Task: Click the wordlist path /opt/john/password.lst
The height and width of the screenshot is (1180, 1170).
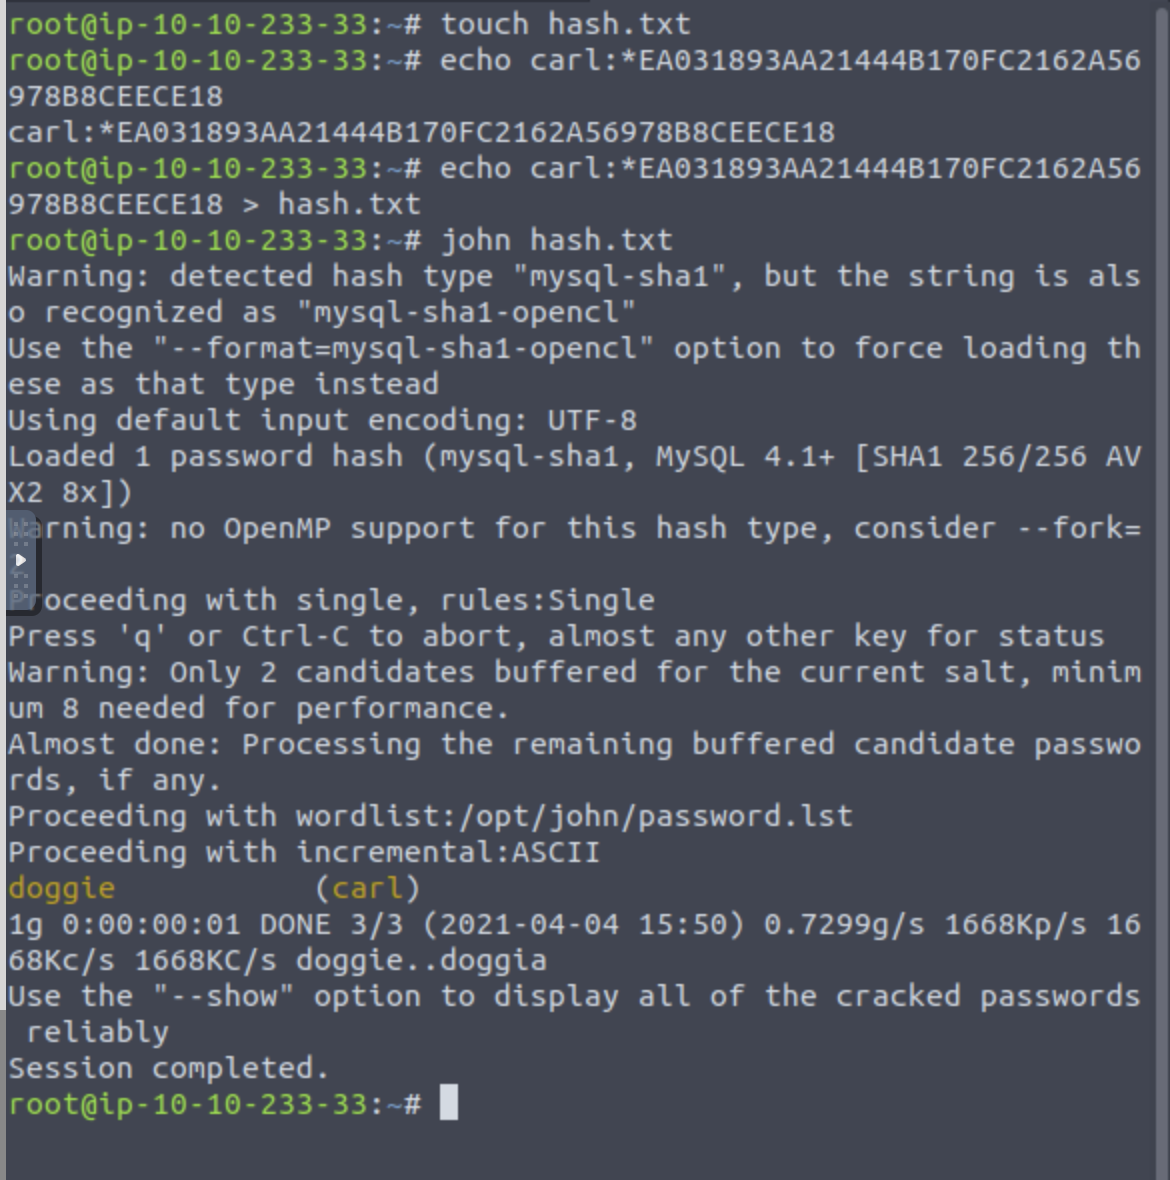Action: point(655,816)
